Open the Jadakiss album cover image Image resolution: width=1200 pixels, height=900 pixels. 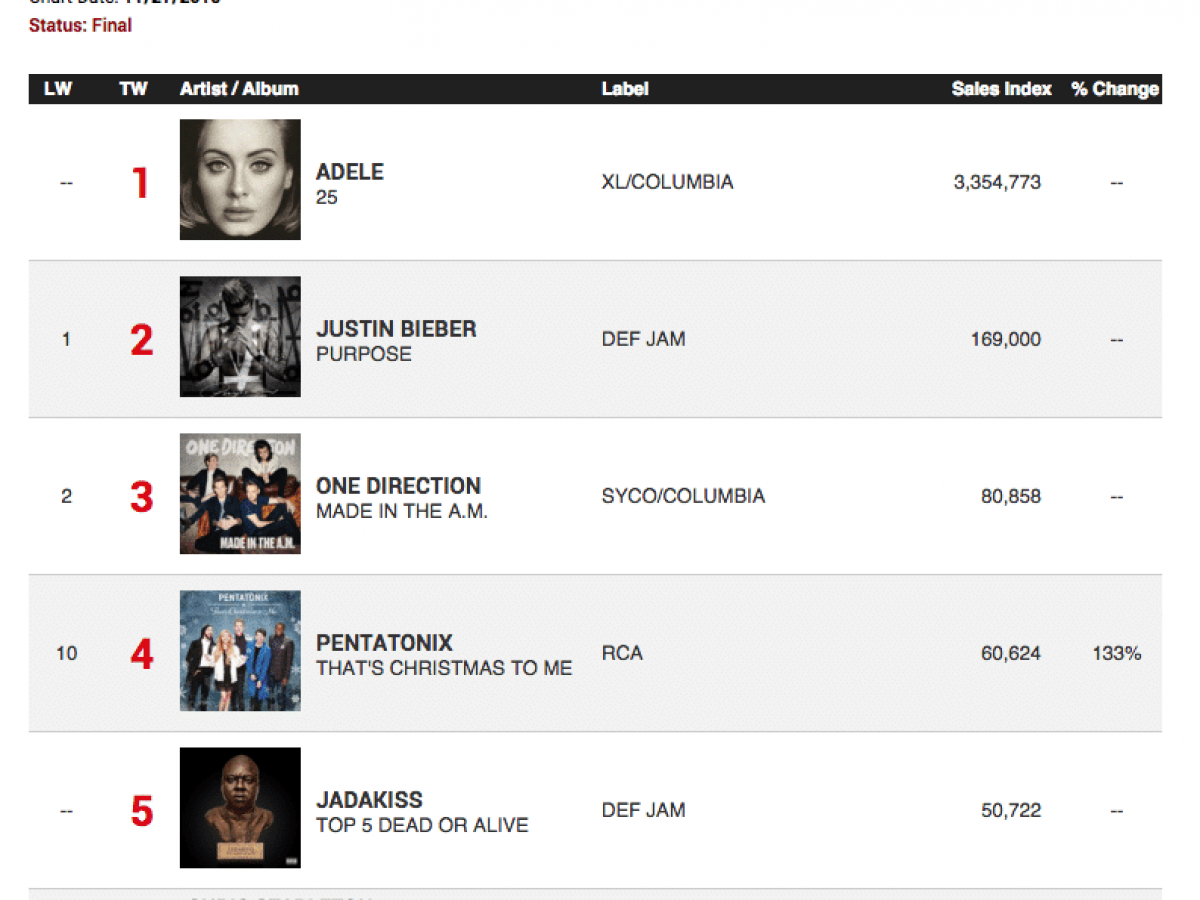(240, 808)
